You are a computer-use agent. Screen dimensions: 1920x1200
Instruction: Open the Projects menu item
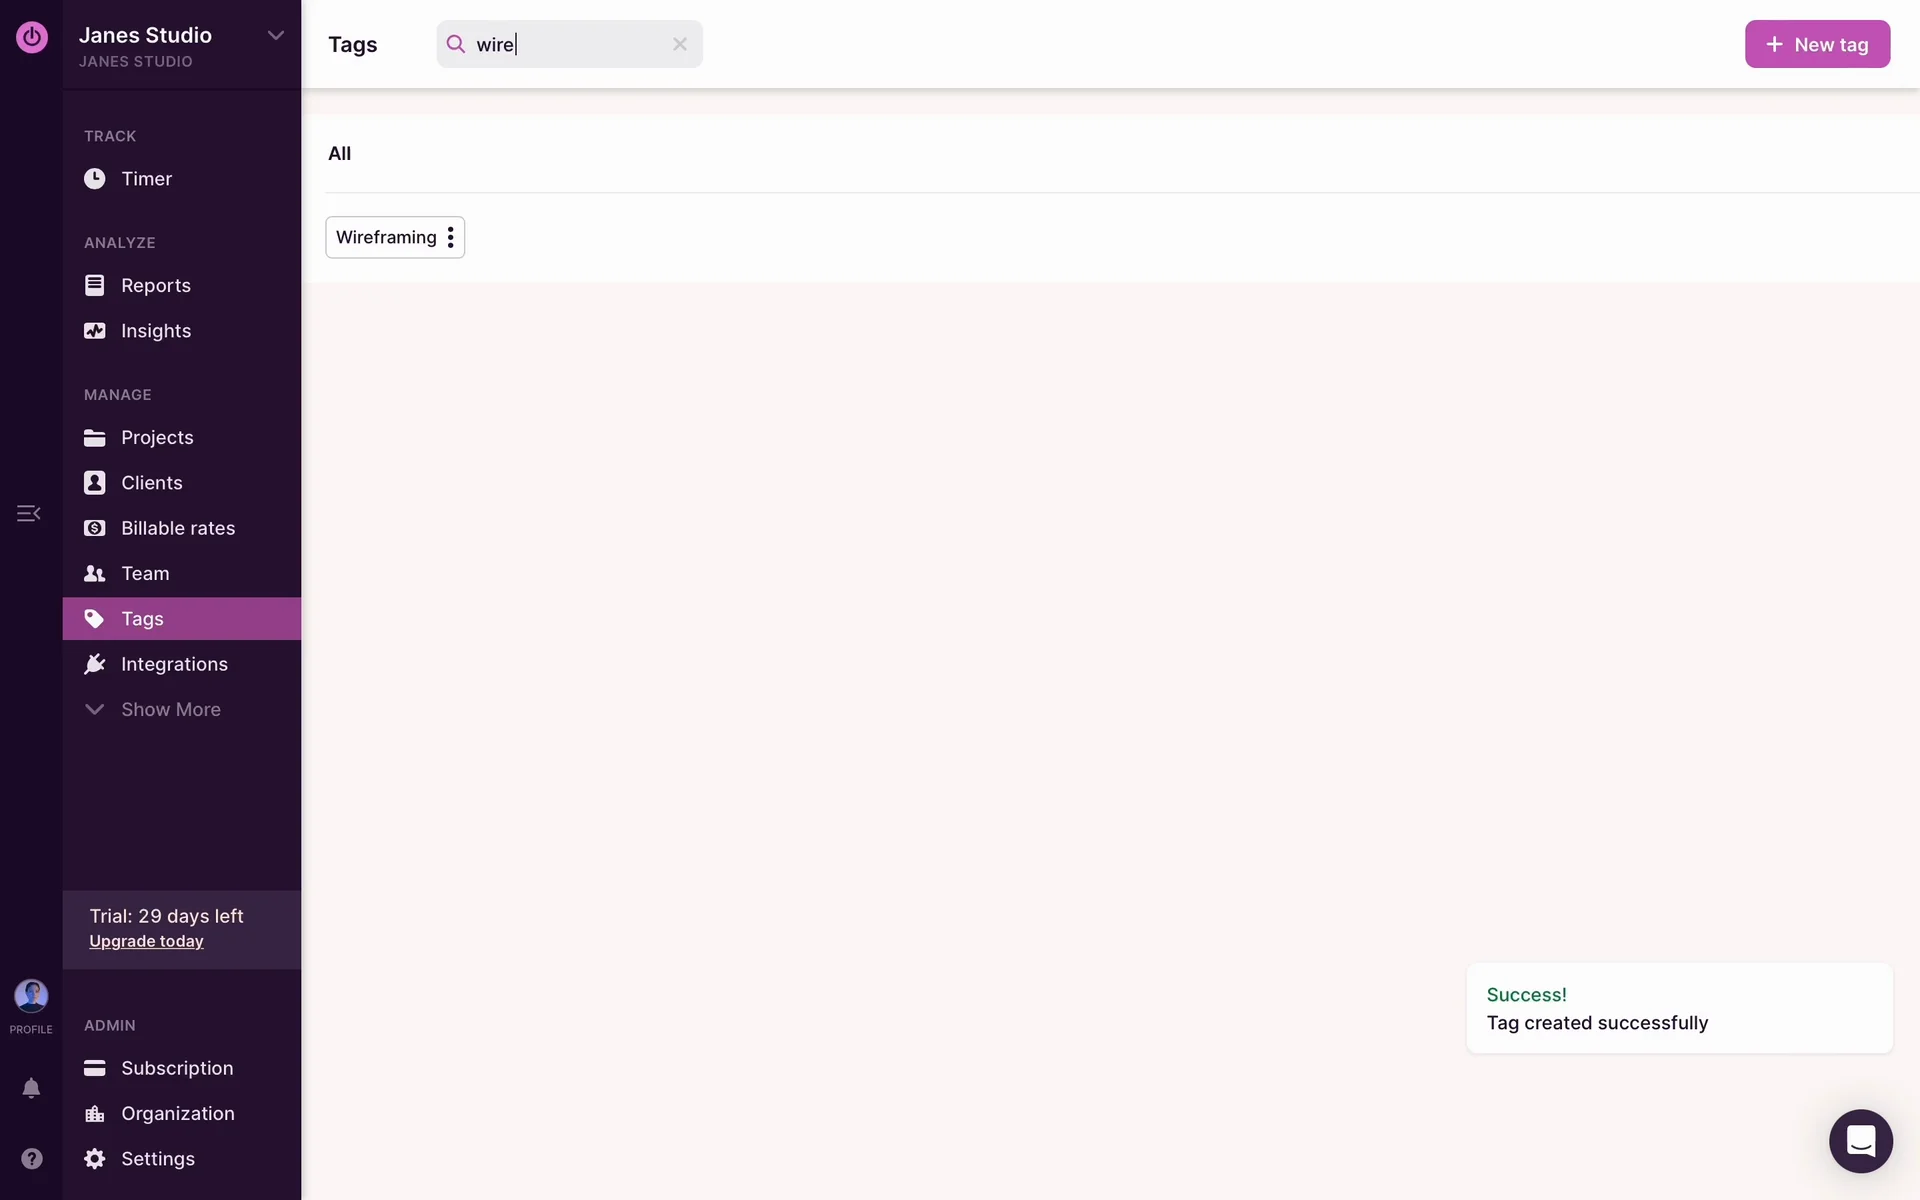point(157,438)
